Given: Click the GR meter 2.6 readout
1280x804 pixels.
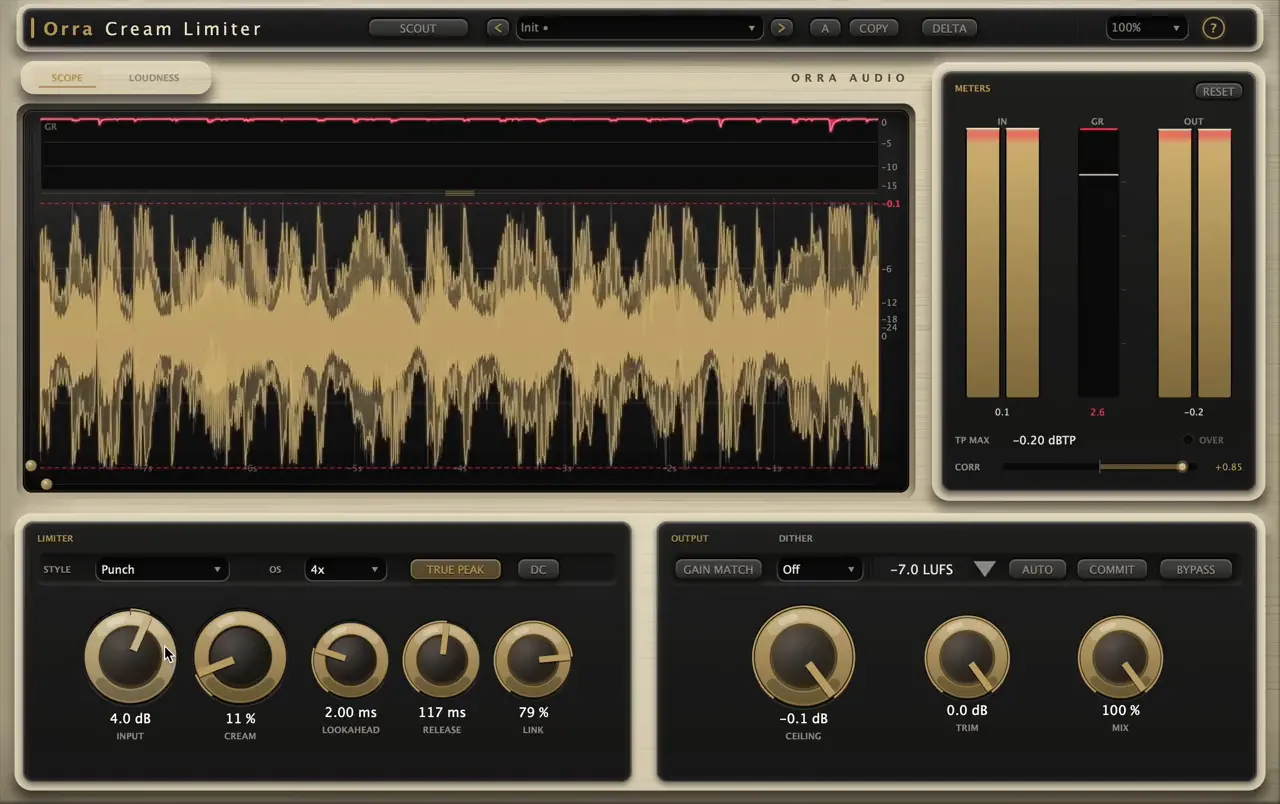Looking at the screenshot, I should point(1097,412).
